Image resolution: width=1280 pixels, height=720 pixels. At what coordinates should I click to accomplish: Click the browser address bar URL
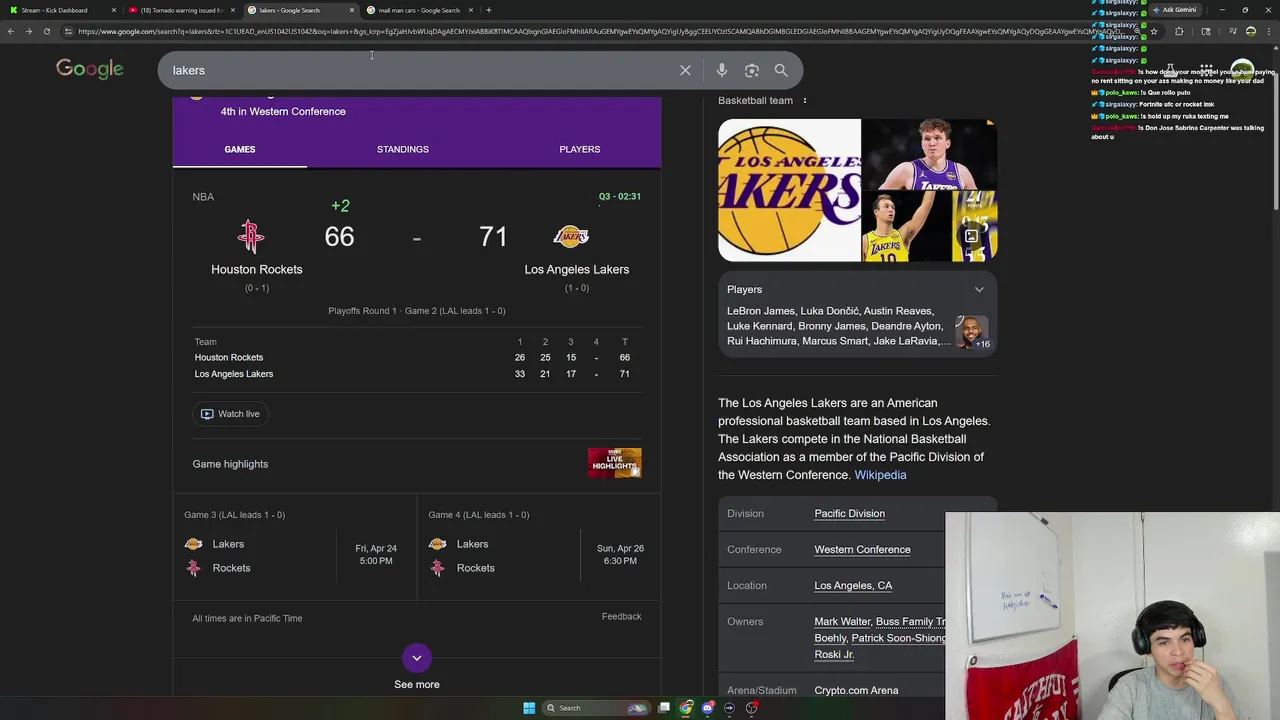(600, 31)
